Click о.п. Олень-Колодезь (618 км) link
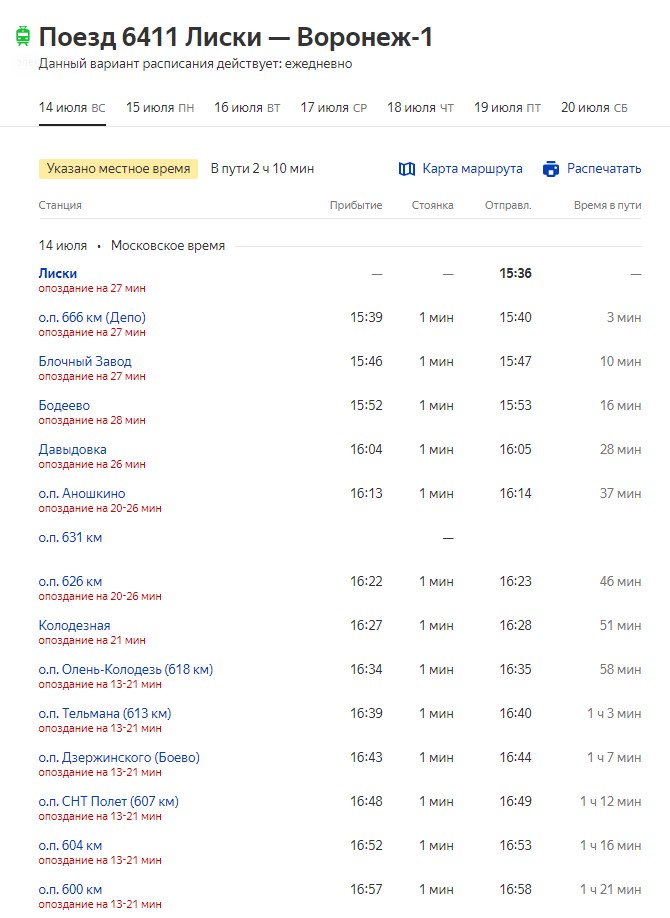The height and width of the screenshot is (918, 670). coord(126,669)
